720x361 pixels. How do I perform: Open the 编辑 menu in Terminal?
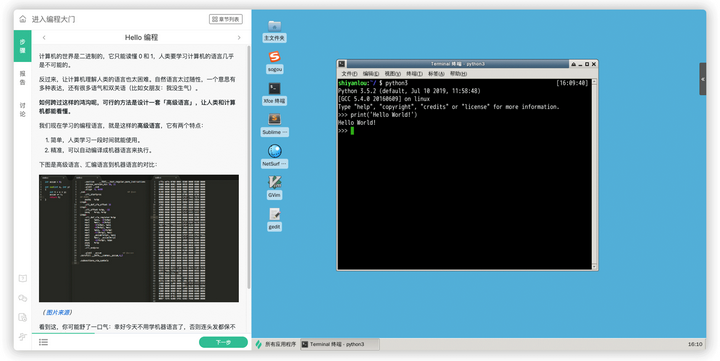(x=371, y=73)
